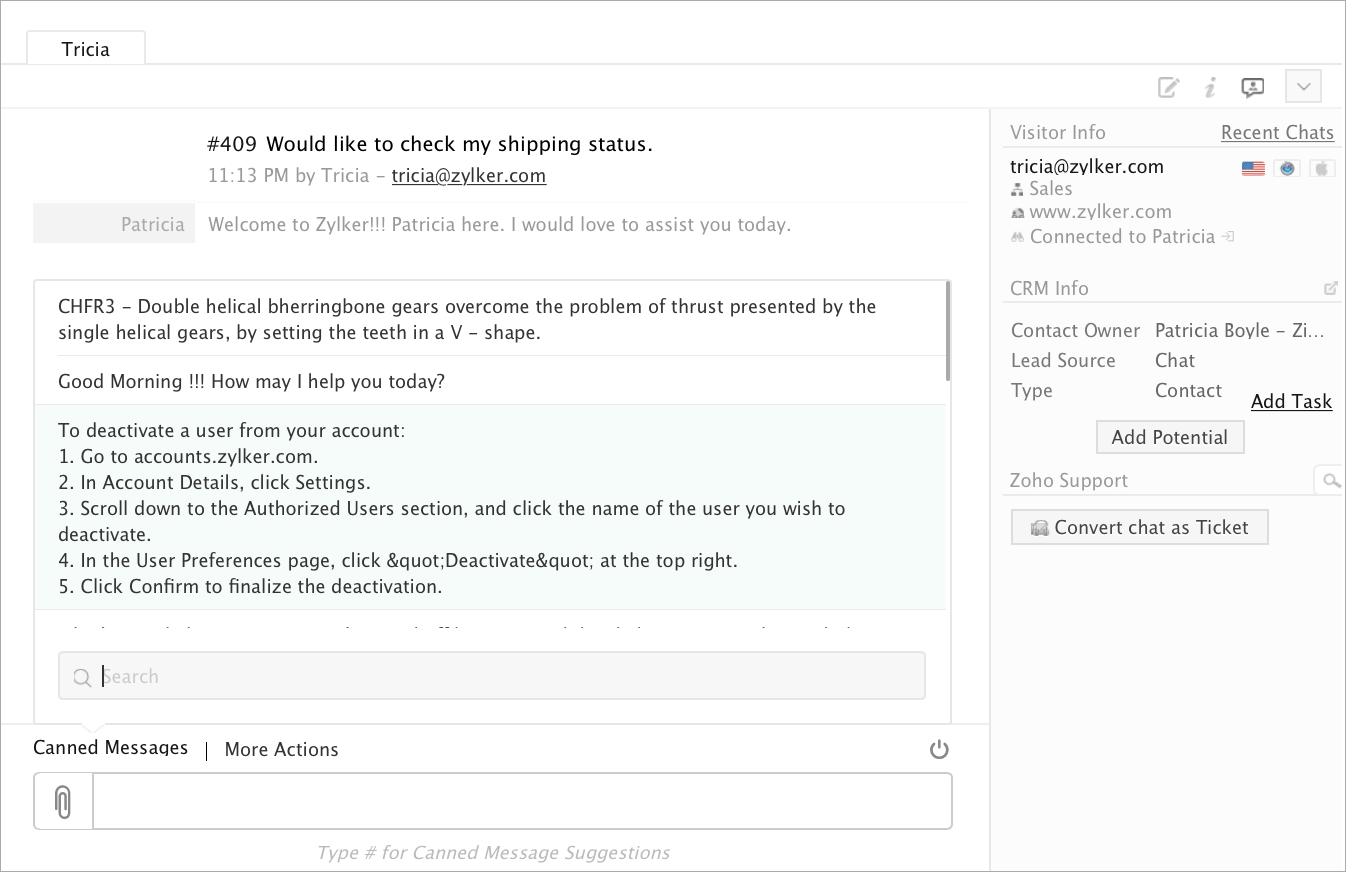Click the US flag icon
This screenshot has height=872, width=1346.
[1253, 168]
